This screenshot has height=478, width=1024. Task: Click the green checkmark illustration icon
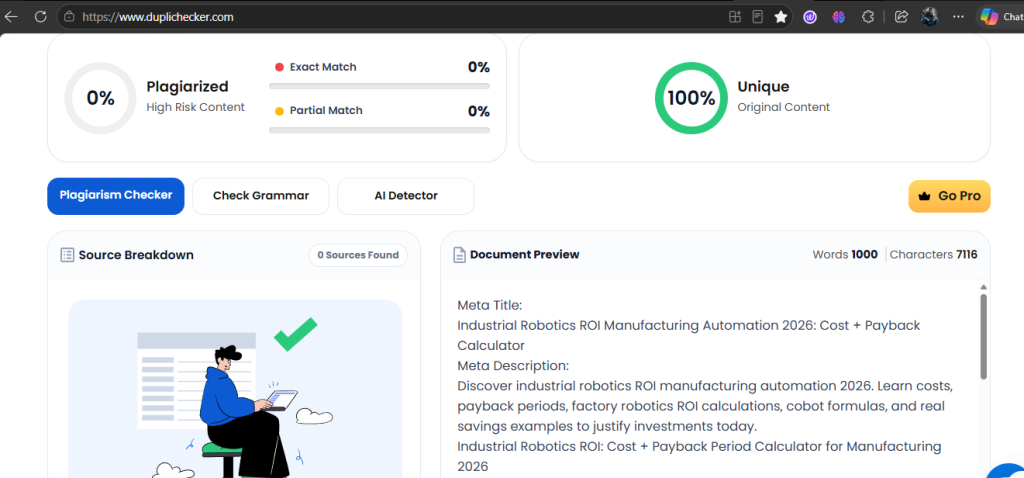pos(295,334)
